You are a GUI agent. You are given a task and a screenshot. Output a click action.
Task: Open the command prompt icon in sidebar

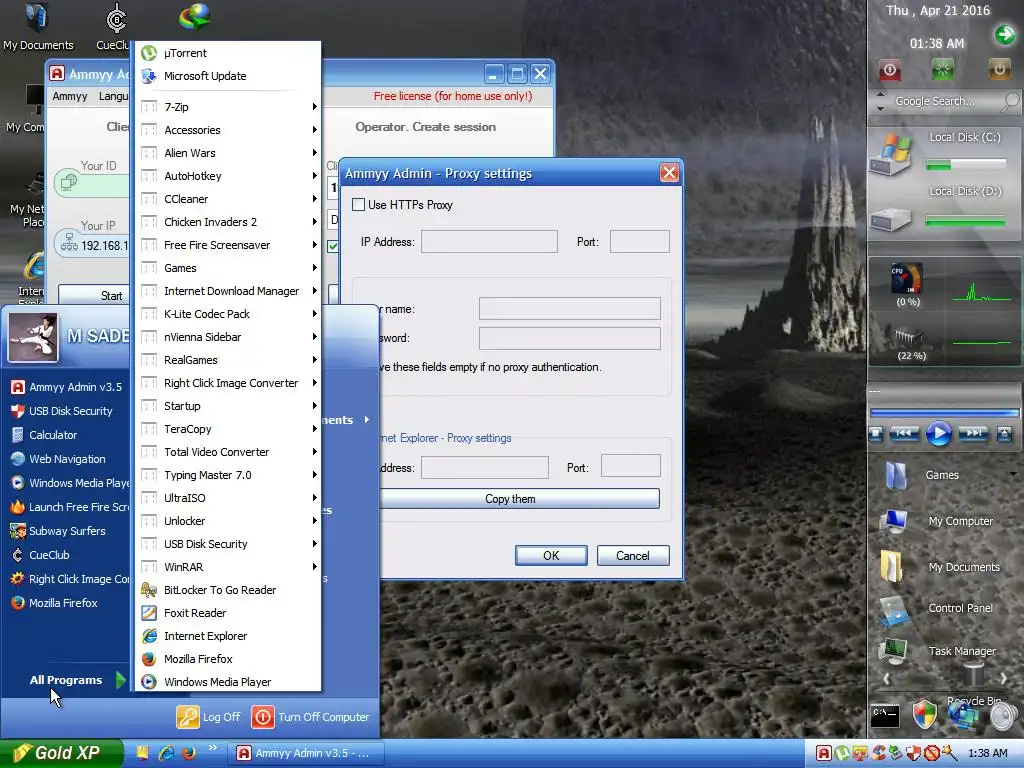click(x=885, y=716)
